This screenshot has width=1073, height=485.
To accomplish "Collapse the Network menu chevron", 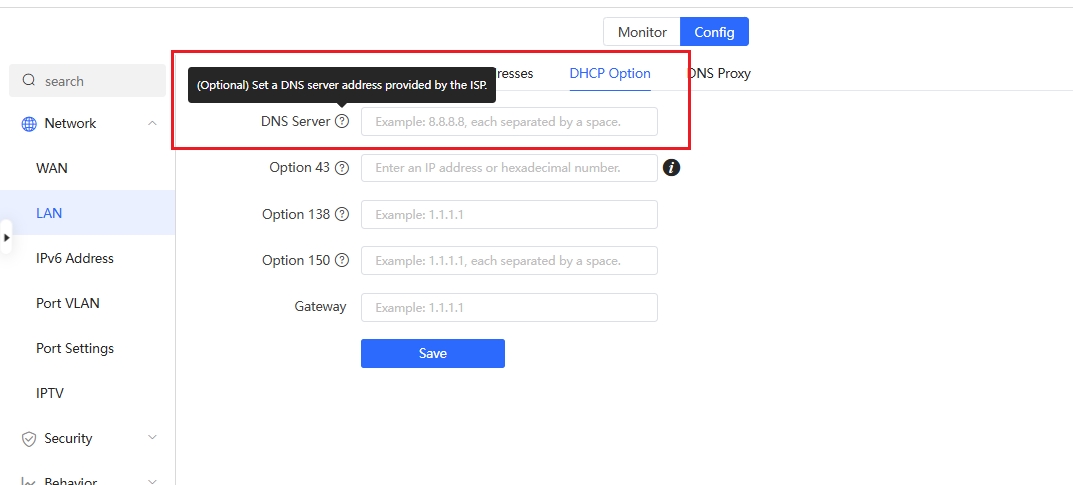I will pos(152,124).
